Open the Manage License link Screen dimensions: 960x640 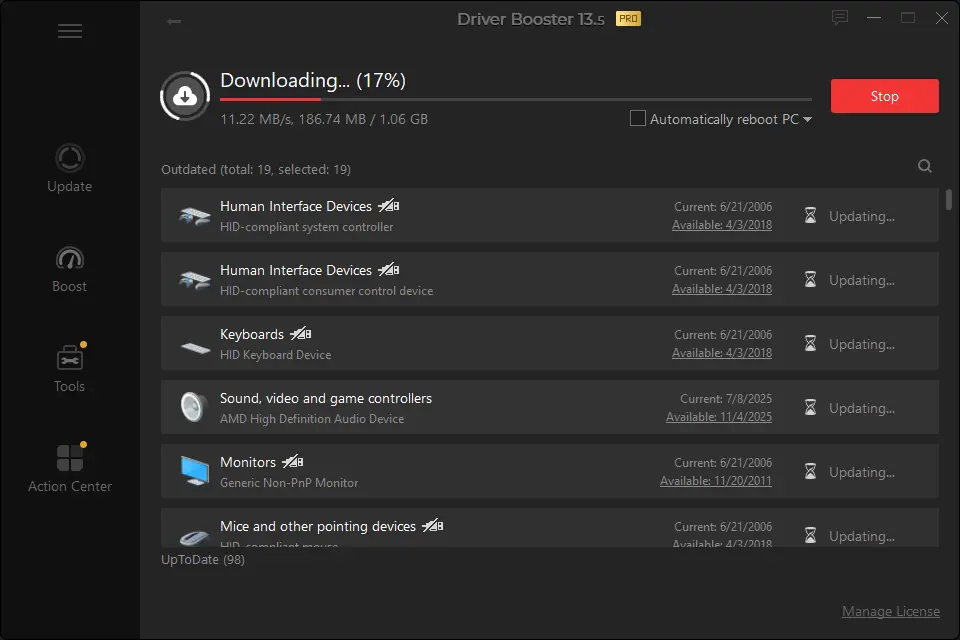click(x=890, y=611)
